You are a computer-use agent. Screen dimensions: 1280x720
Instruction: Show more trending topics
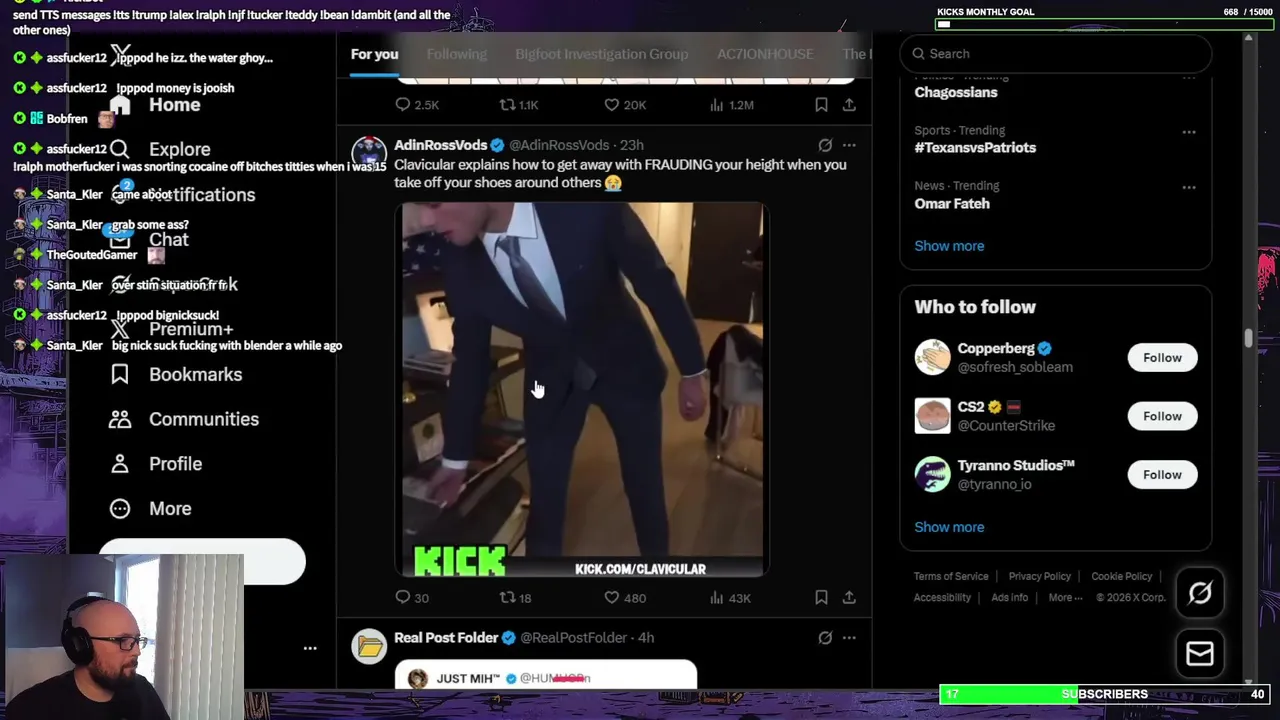coord(949,245)
